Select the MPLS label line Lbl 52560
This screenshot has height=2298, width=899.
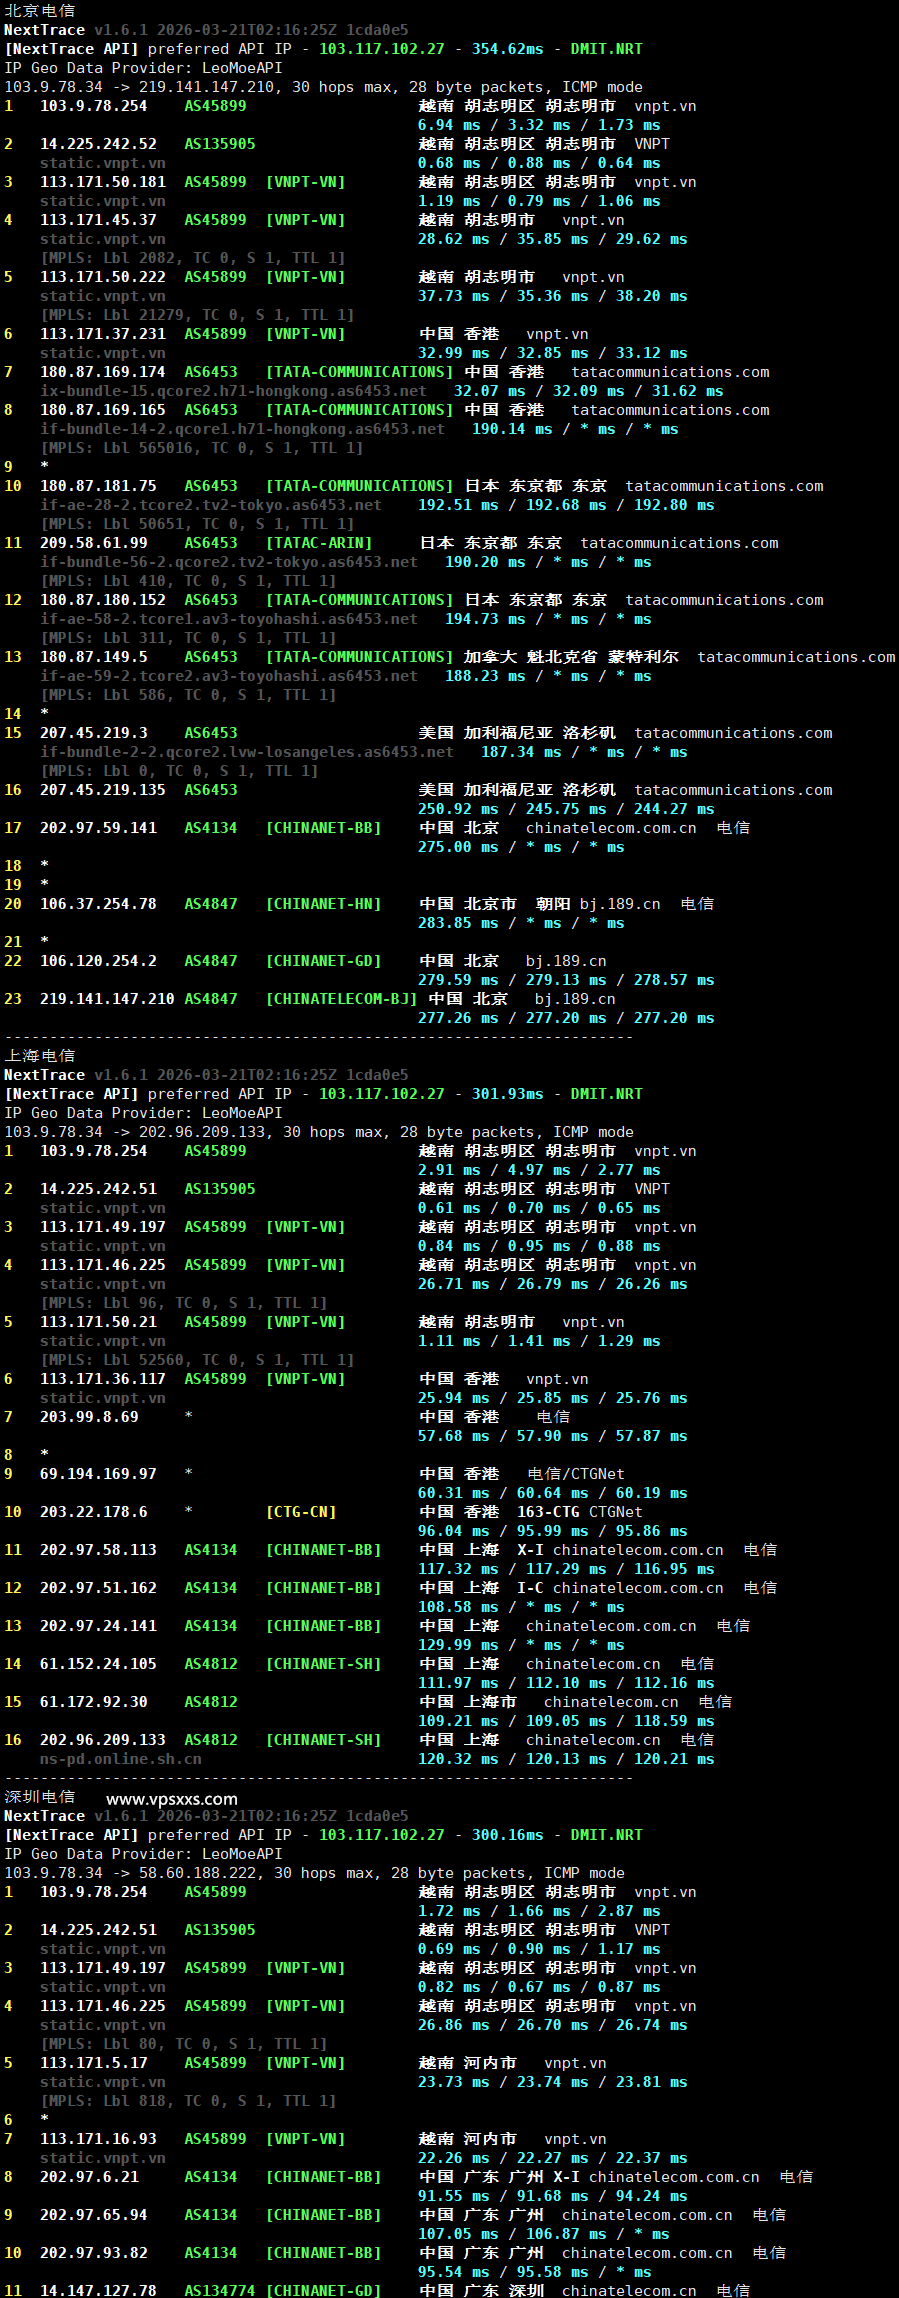(197, 1360)
